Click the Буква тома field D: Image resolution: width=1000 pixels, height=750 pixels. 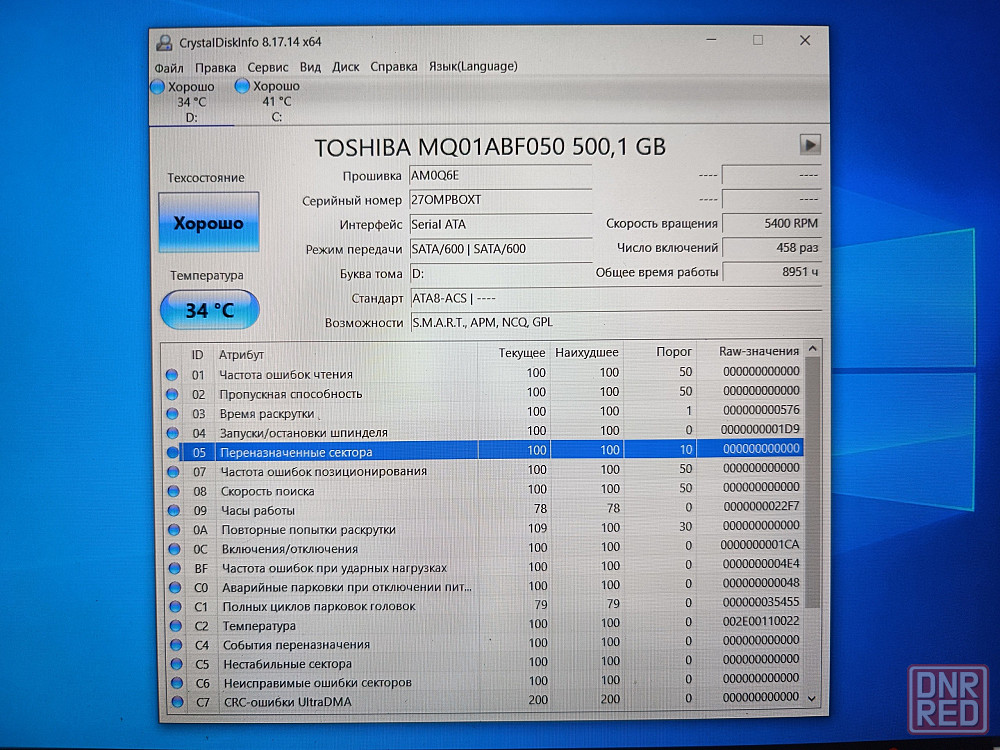501,274
